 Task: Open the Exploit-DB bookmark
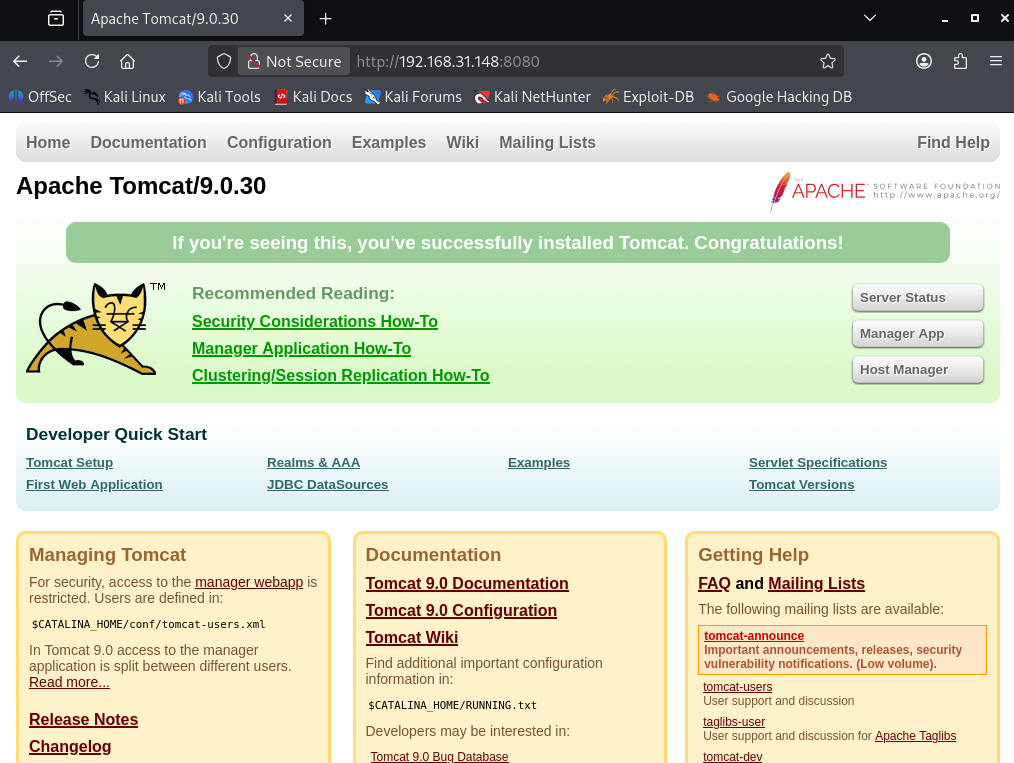[x=648, y=97]
